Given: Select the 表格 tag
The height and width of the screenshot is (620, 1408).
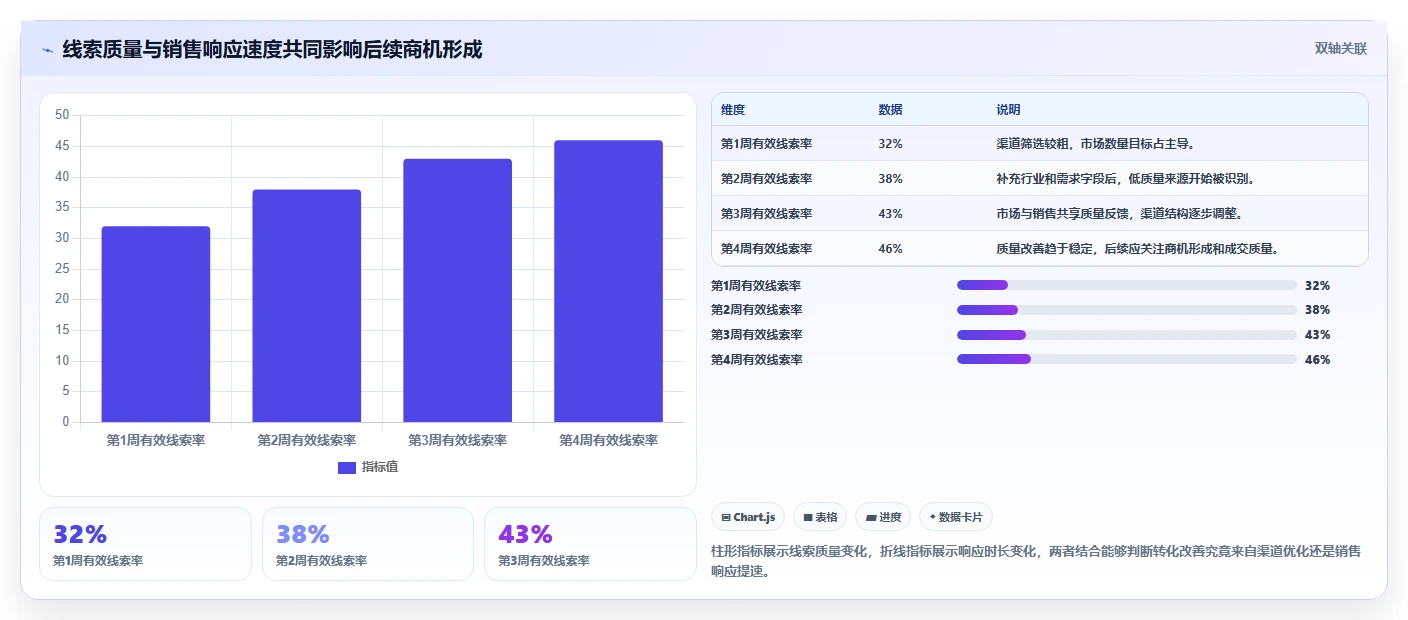Looking at the screenshot, I should coord(820,517).
